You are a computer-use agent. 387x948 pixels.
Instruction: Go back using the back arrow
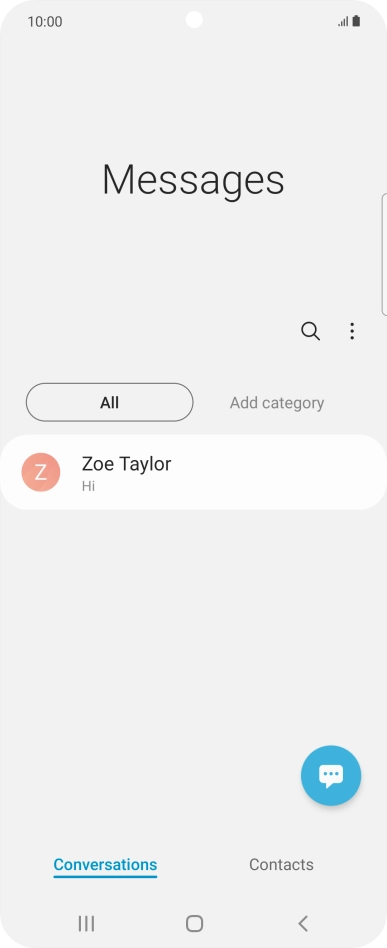pyautogui.click(x=303, y=923)
